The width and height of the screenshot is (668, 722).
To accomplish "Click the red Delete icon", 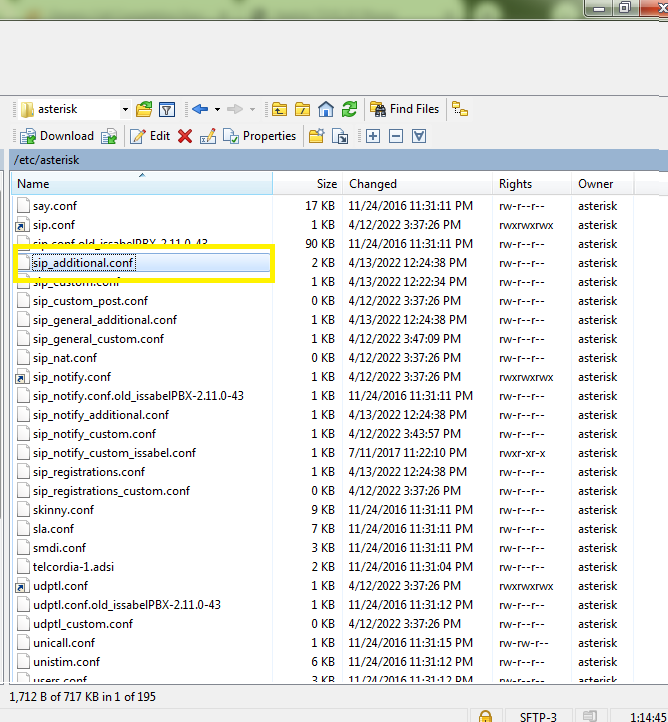I will click(185, 136).
